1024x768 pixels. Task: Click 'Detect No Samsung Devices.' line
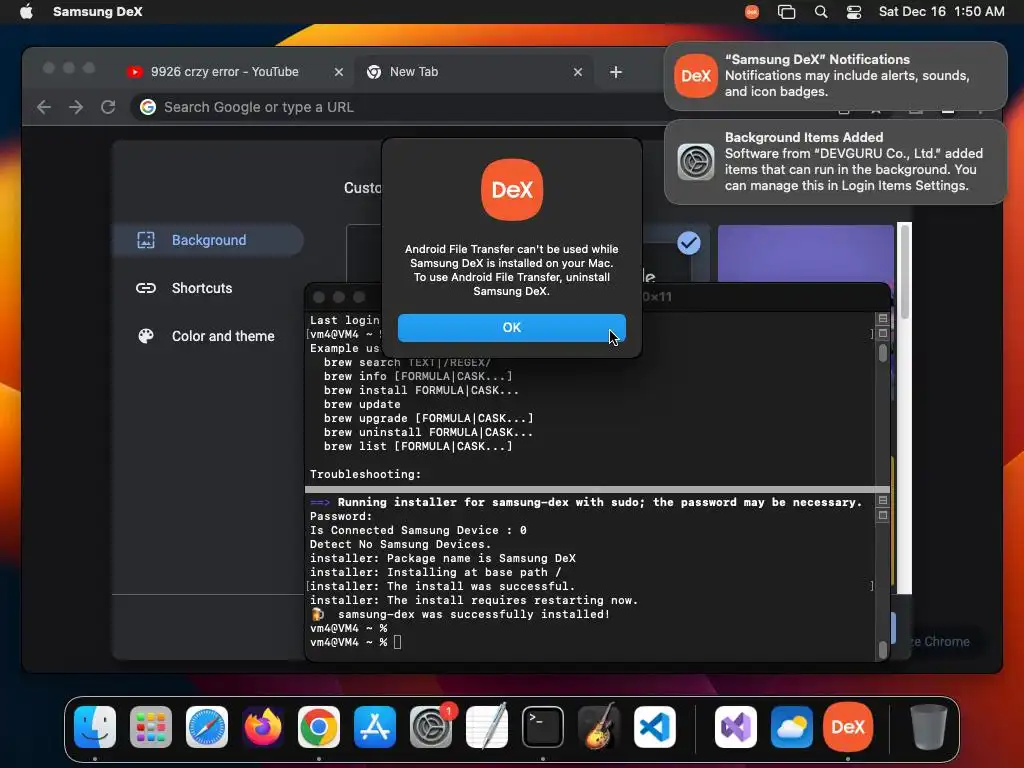pyautogui.click(x=400, y=544)
